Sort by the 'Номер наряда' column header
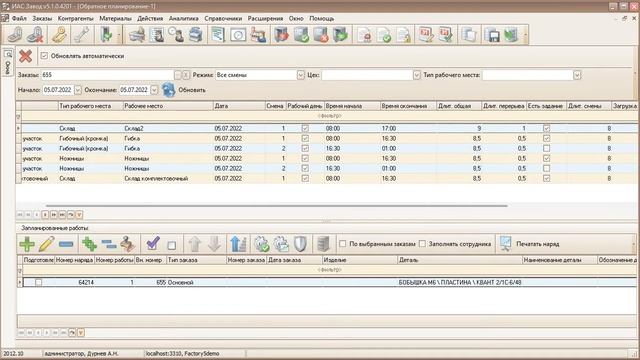640x360 pixels. tap(74, 260)
